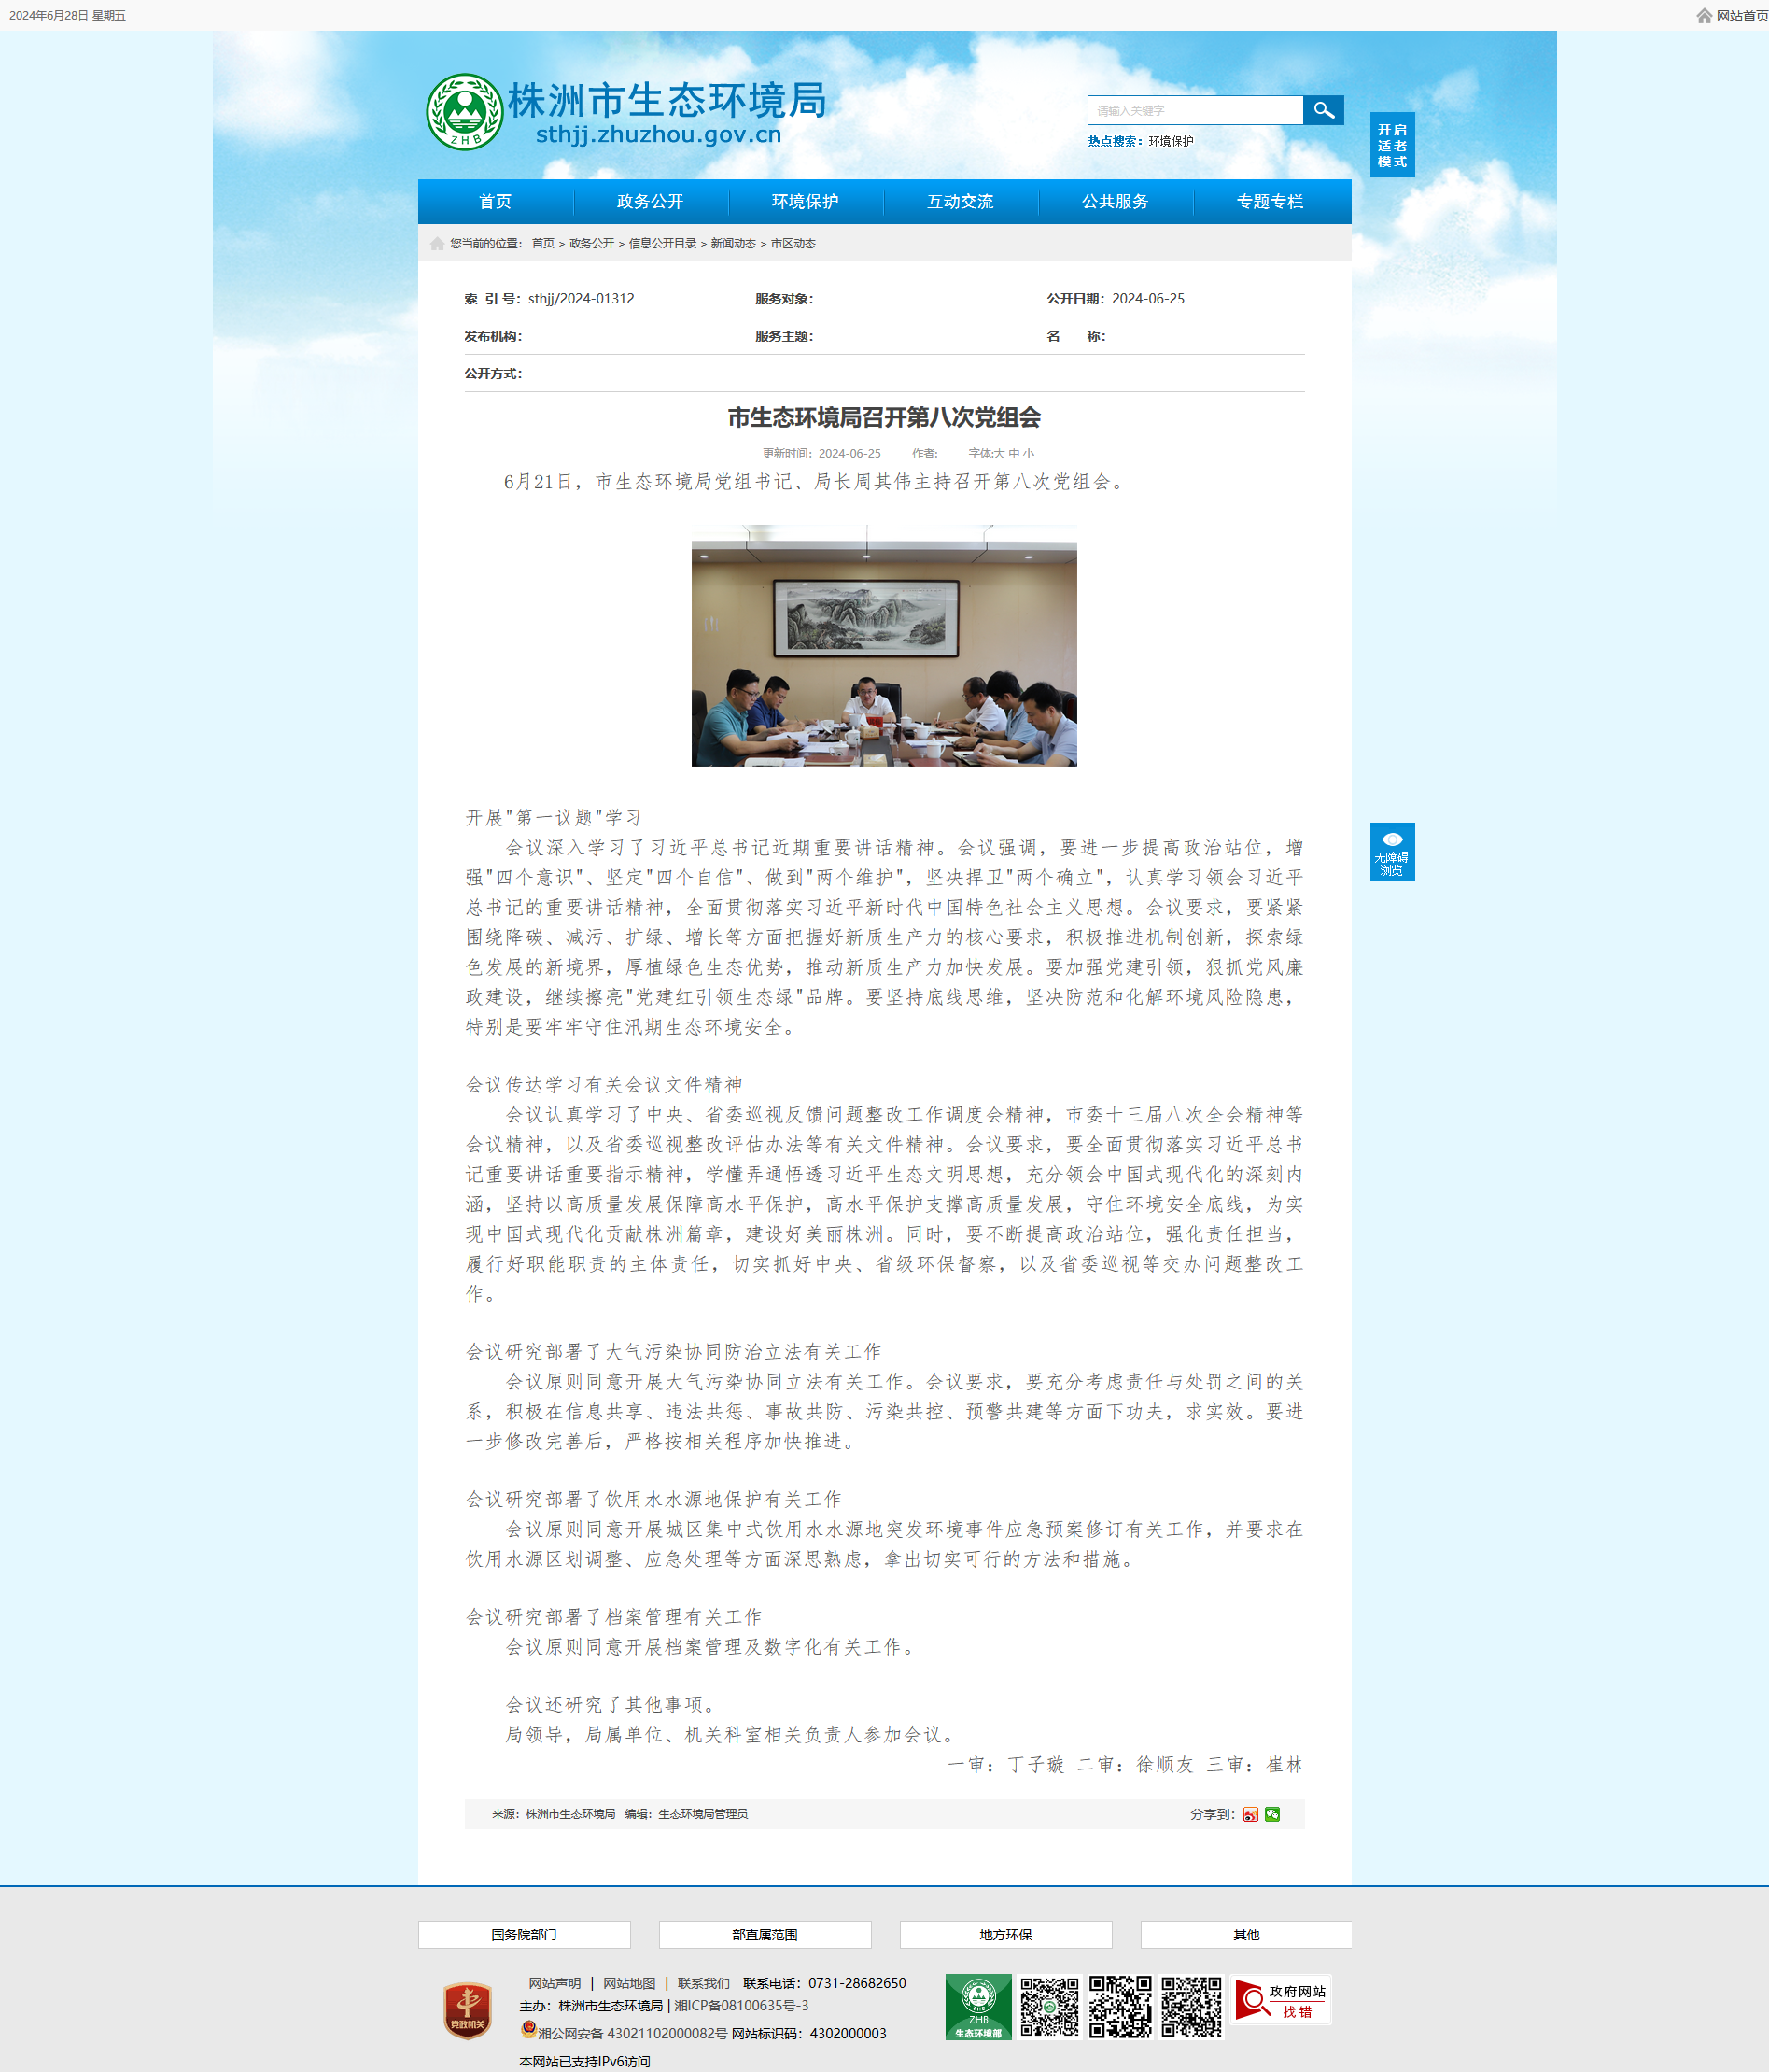Image resolution: width=1769 pixels, height=2072 pixels.
Task: Click the magnifier search button
Action: pyautogui.click(x=1323, y=110)
